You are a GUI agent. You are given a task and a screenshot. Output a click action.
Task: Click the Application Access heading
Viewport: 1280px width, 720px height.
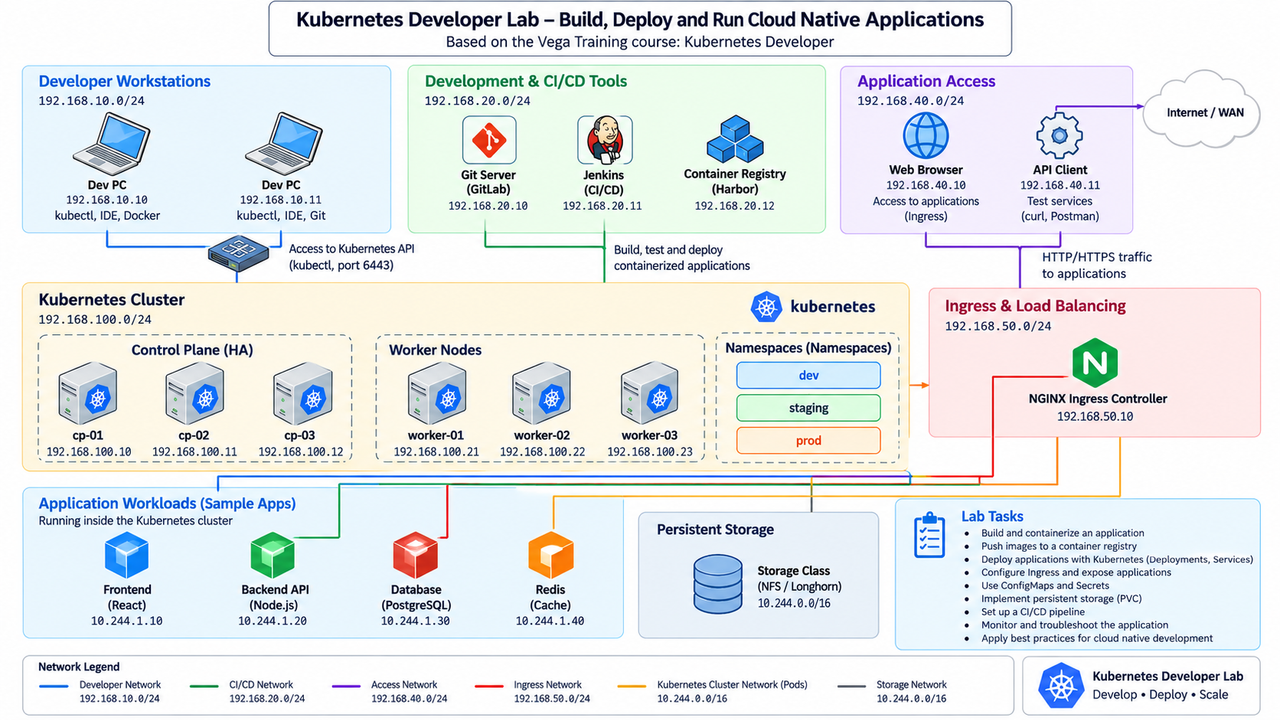coord(926,81)
